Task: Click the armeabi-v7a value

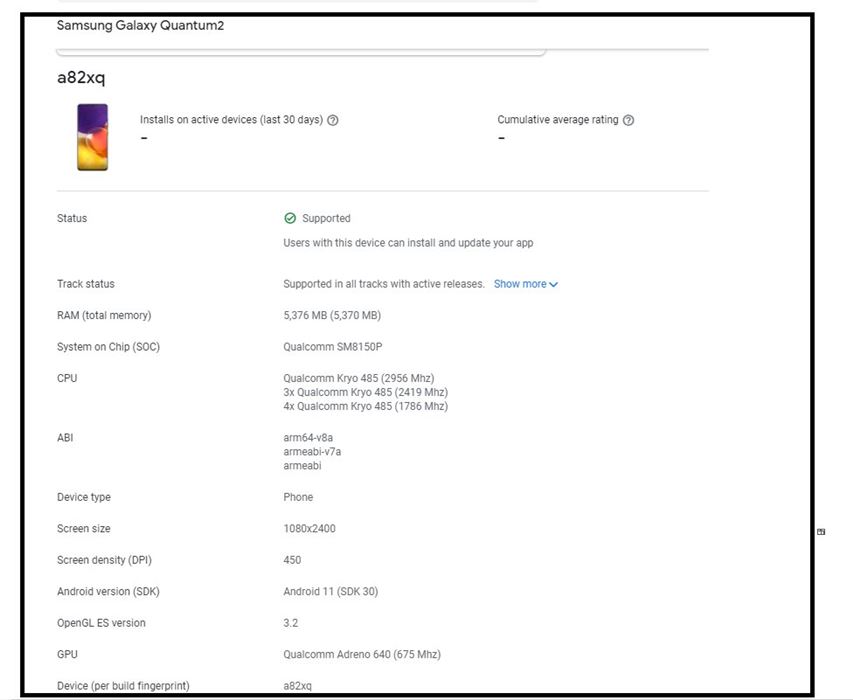Action: (312, 451)
